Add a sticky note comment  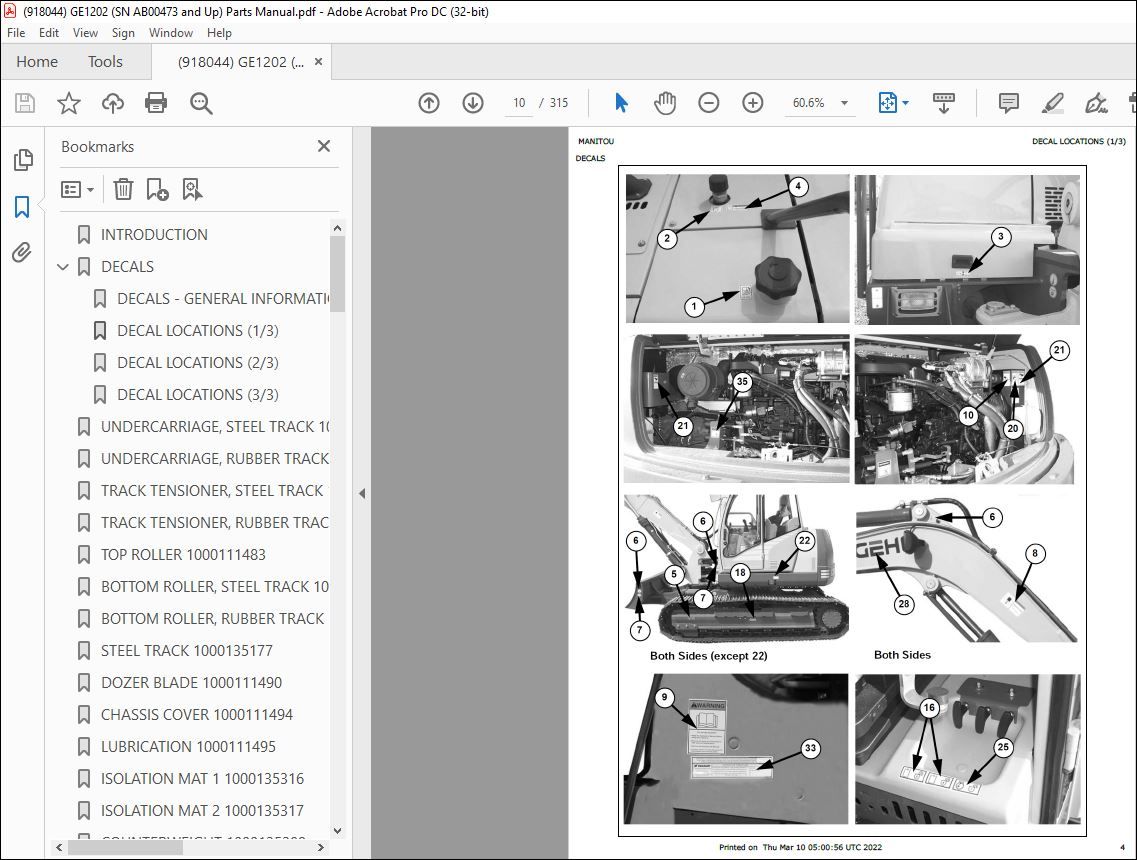(x=1007, y=102)
